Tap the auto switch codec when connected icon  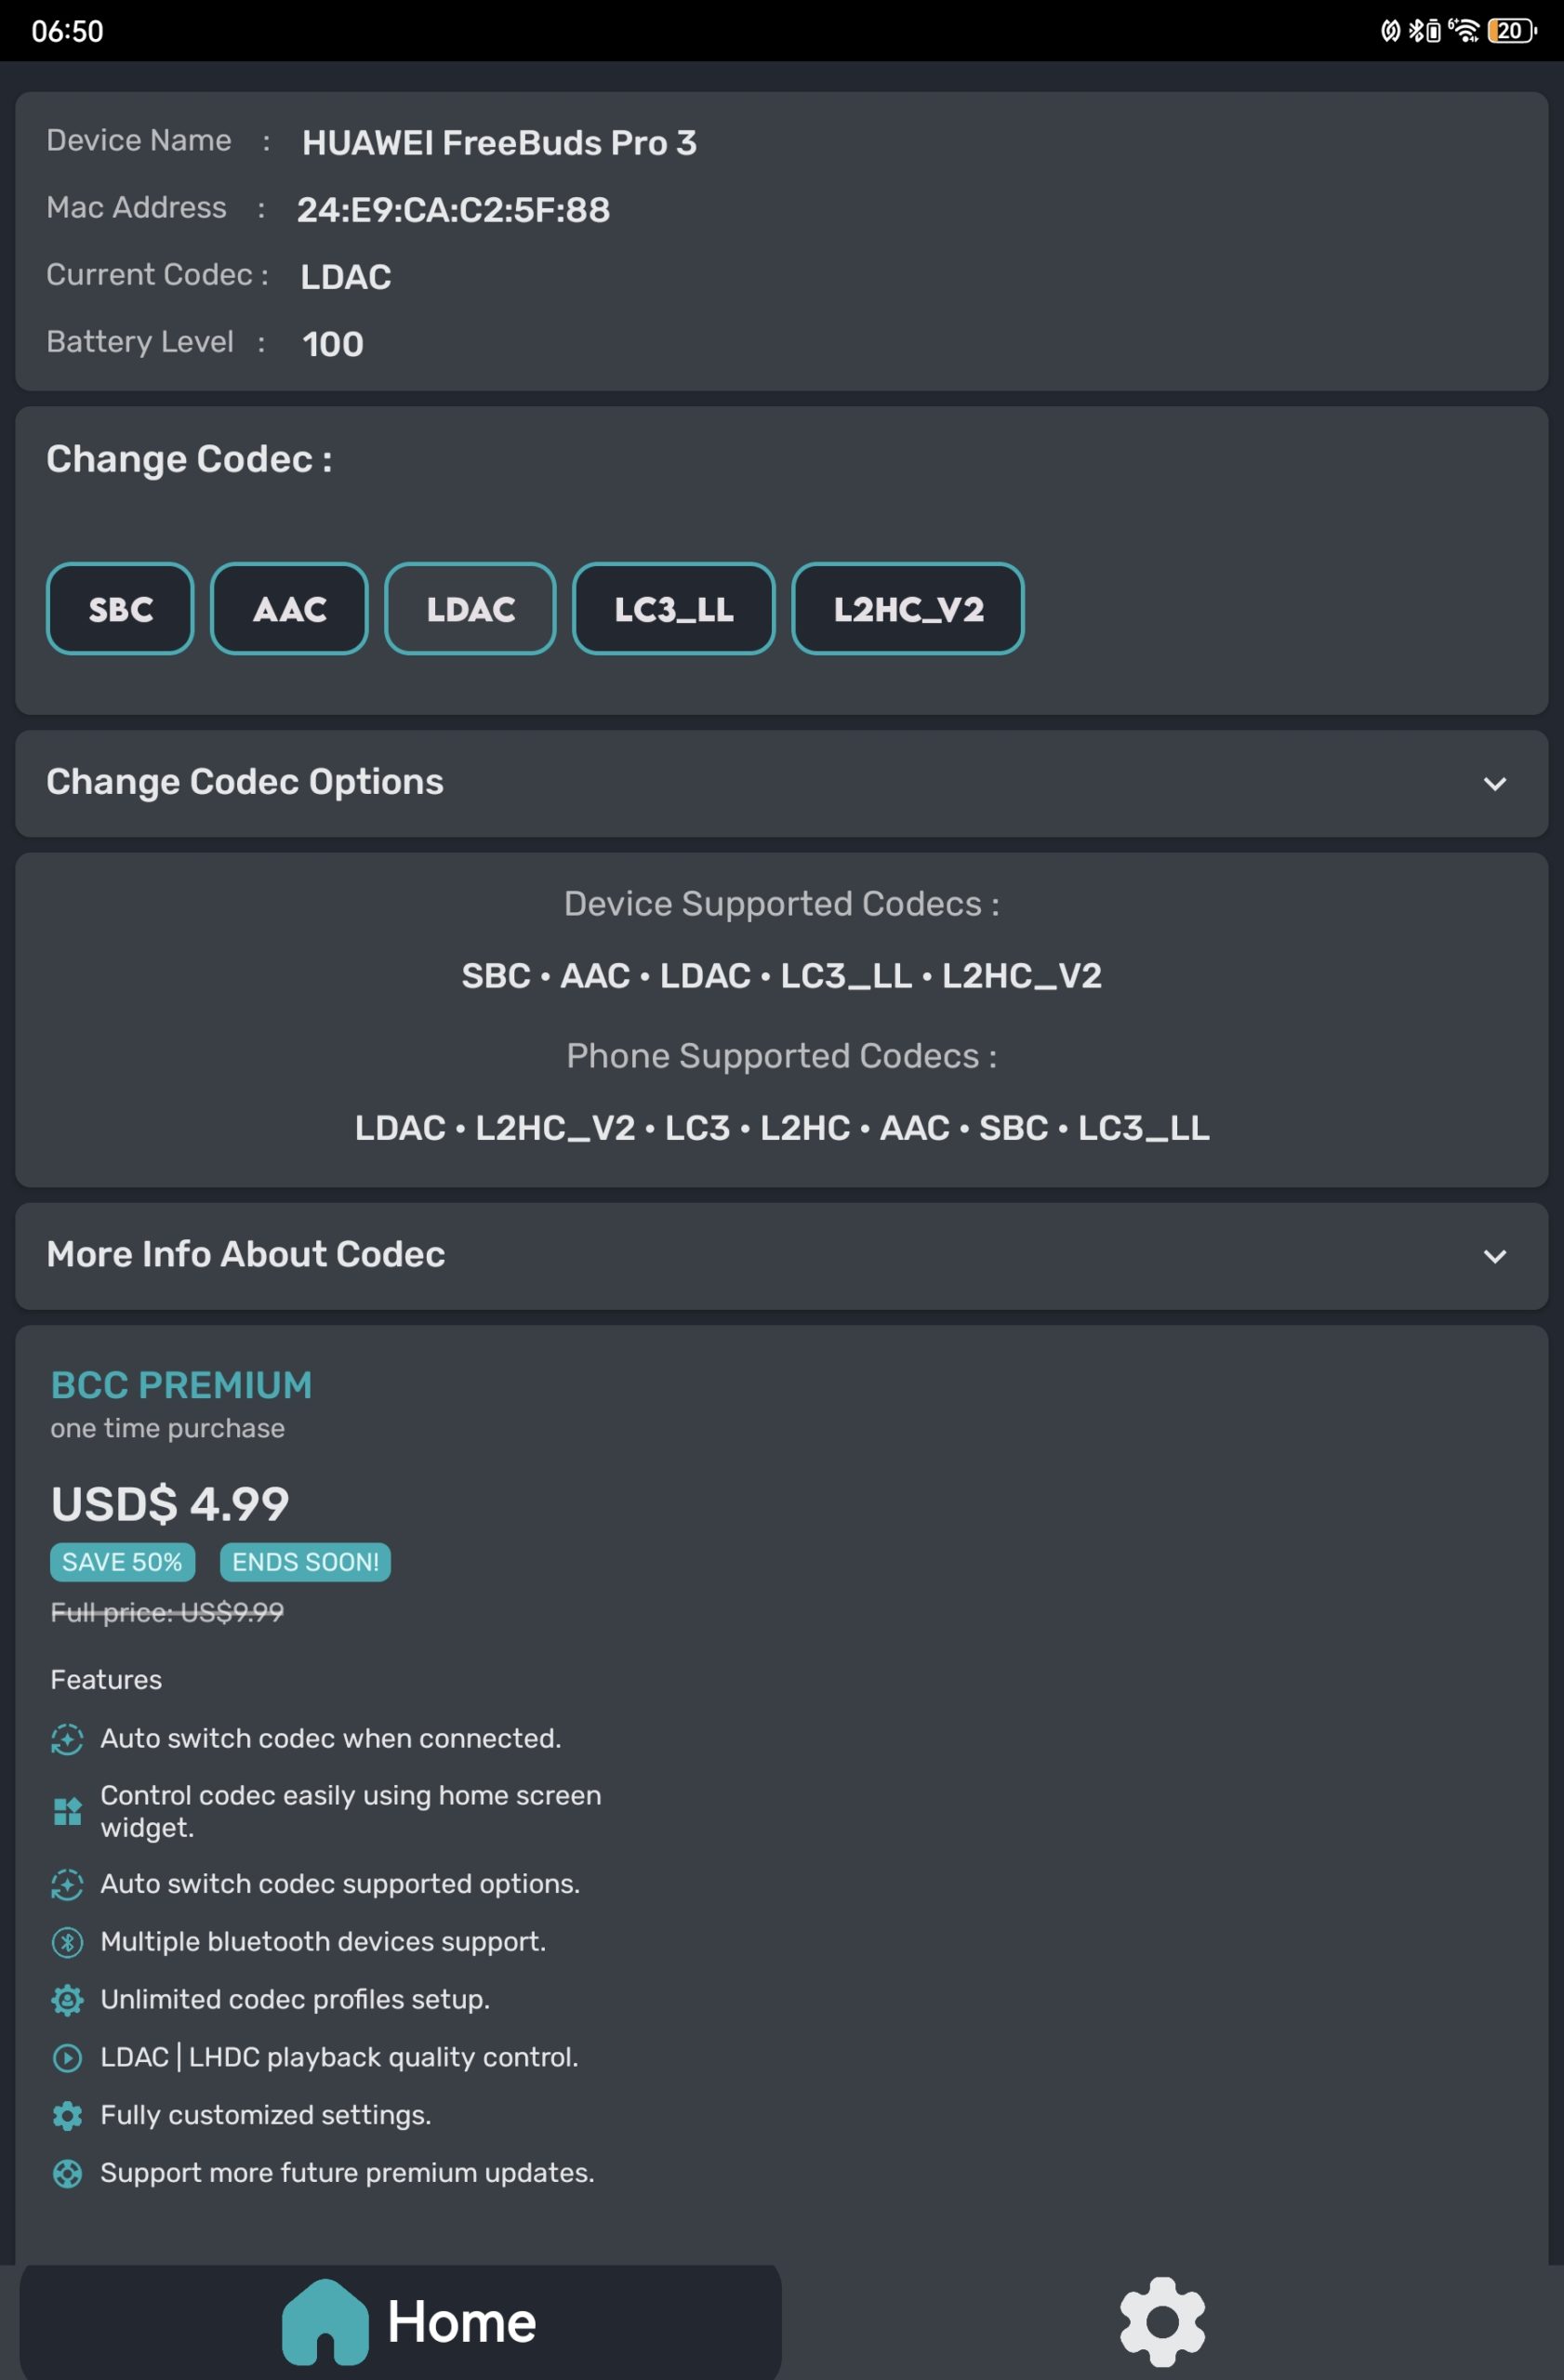(x=67, y=1739)
